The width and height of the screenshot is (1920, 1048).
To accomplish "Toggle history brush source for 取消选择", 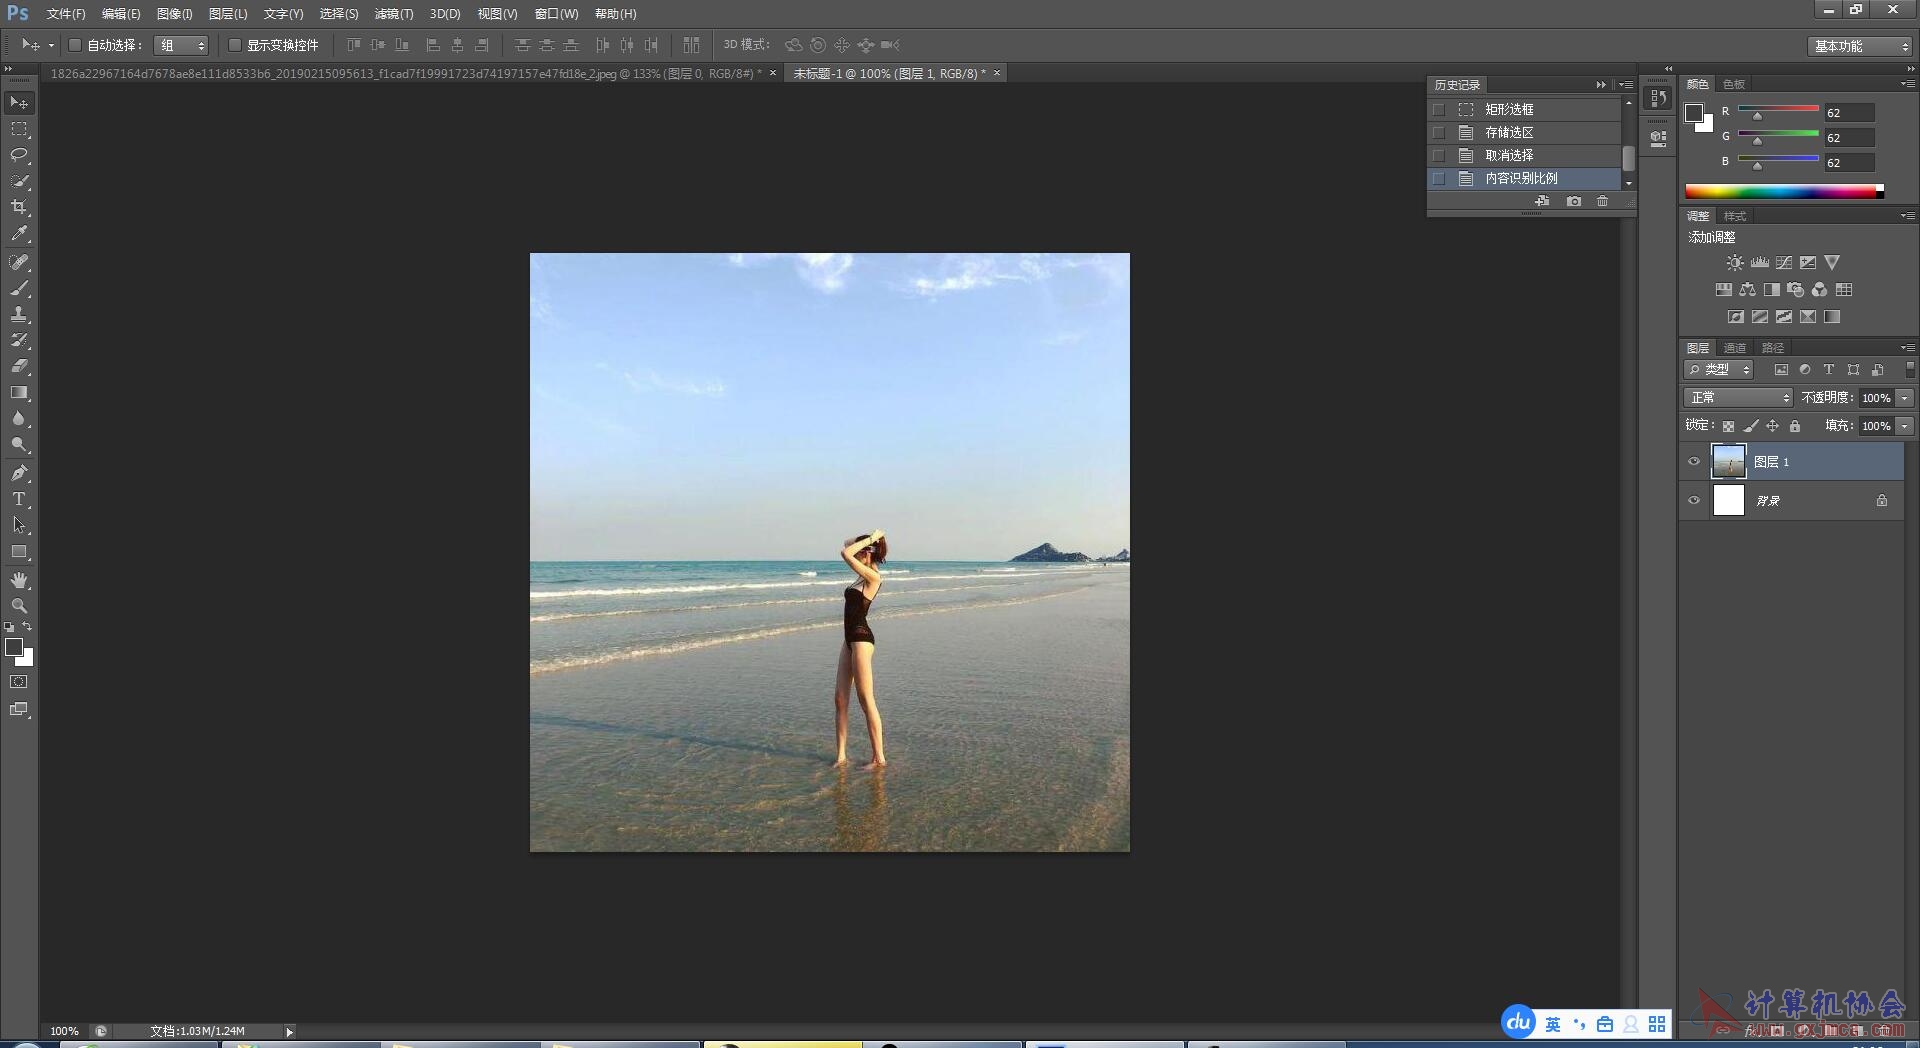I will pyautogui.click(x=1439, y=155).
